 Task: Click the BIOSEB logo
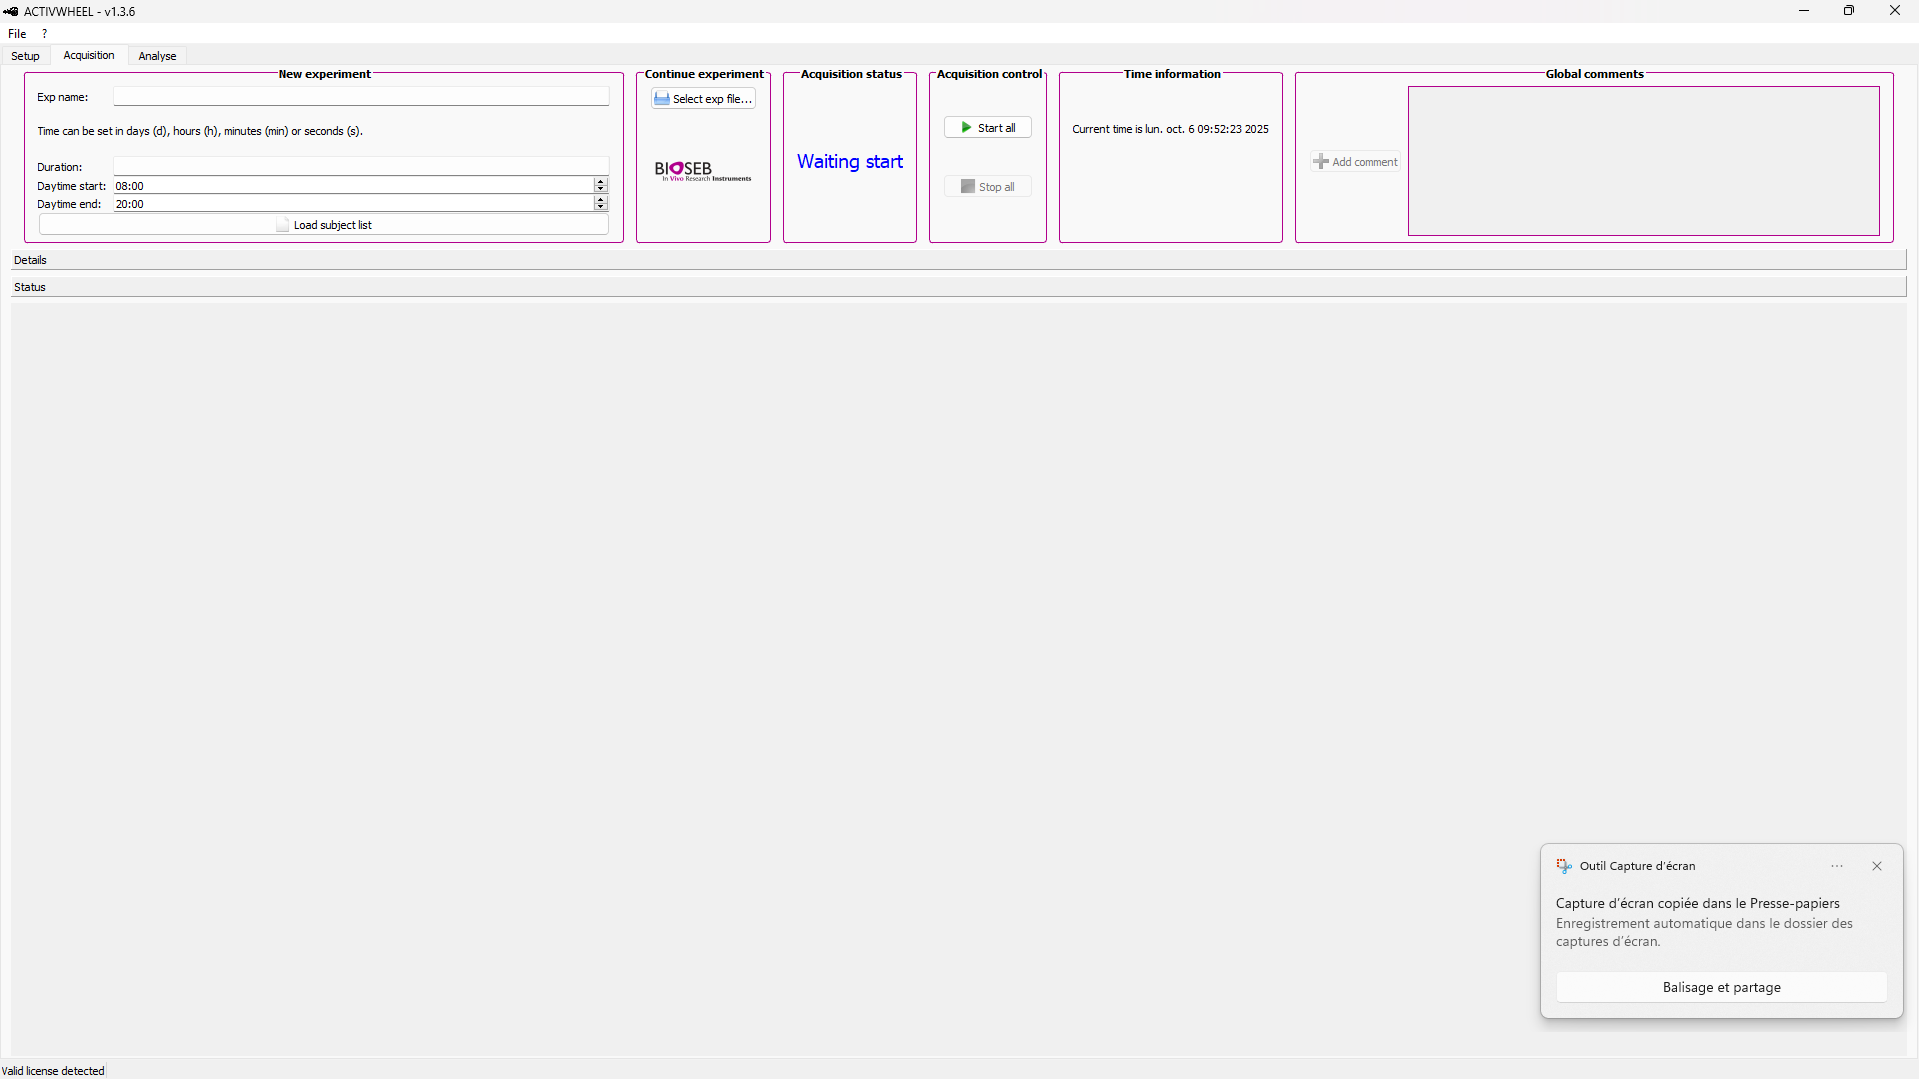point(702,171)
